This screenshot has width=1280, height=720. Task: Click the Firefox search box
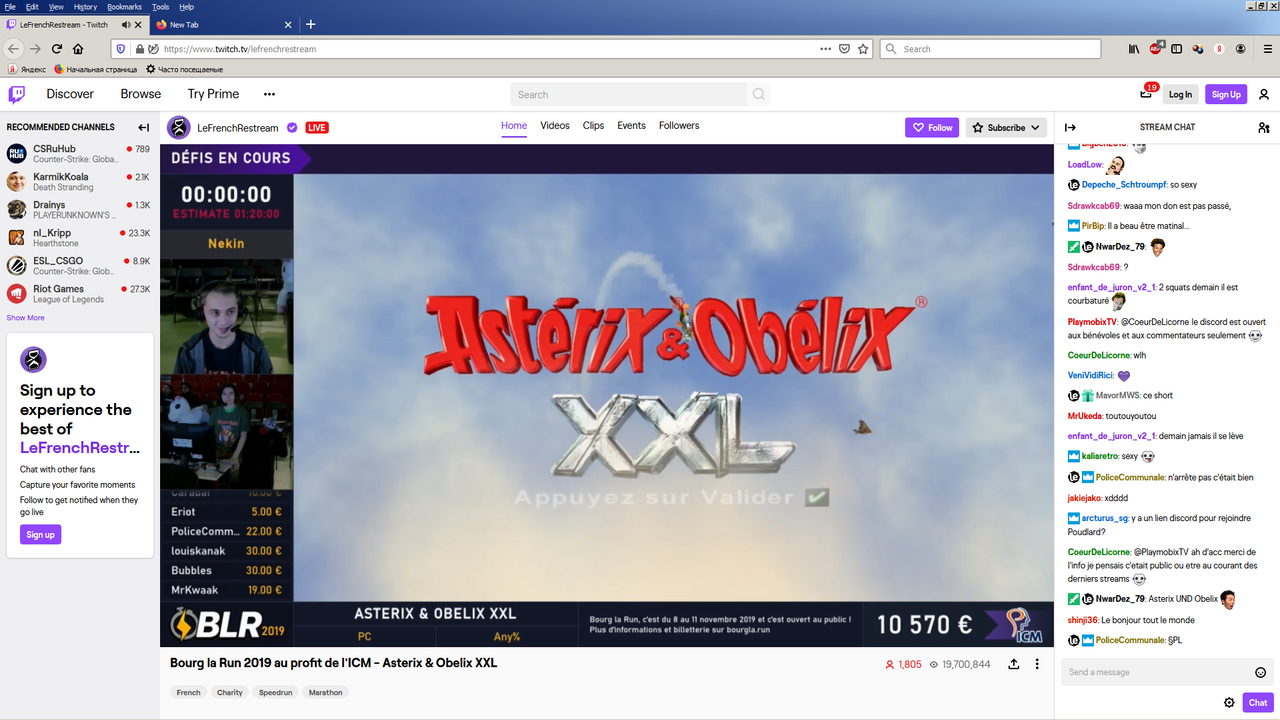pos(991,48)
